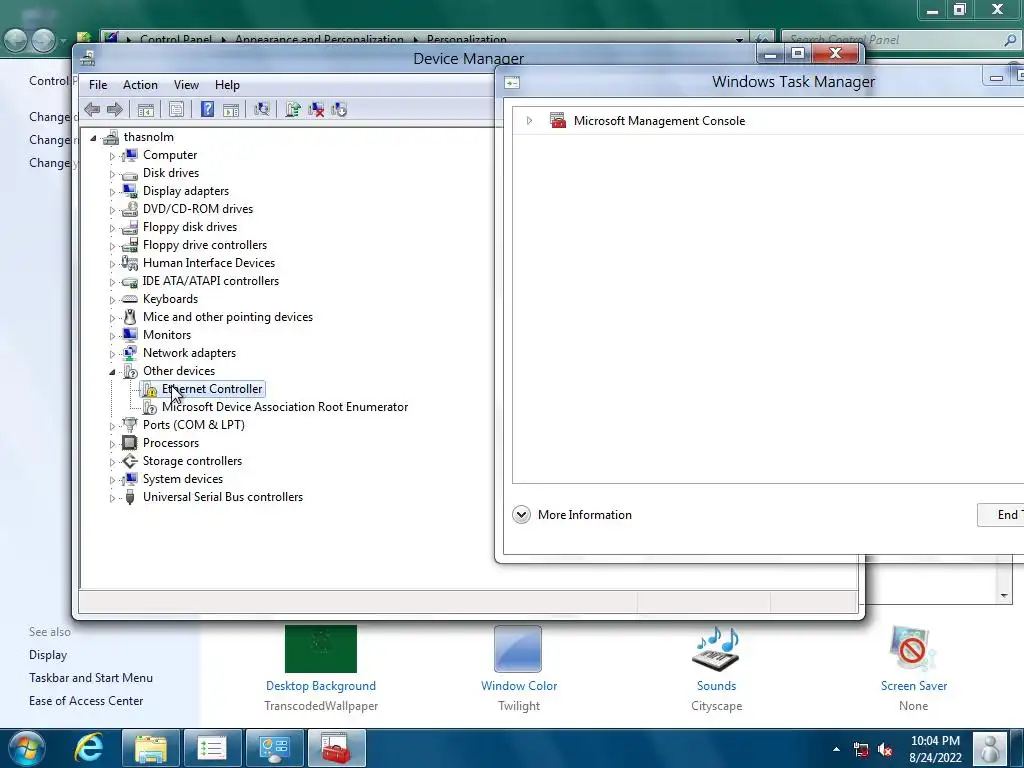Viewport: 1024px width, 768px height.
Task: Expand the Universal Serial Bus controllers category
Action: pos(112,498)
